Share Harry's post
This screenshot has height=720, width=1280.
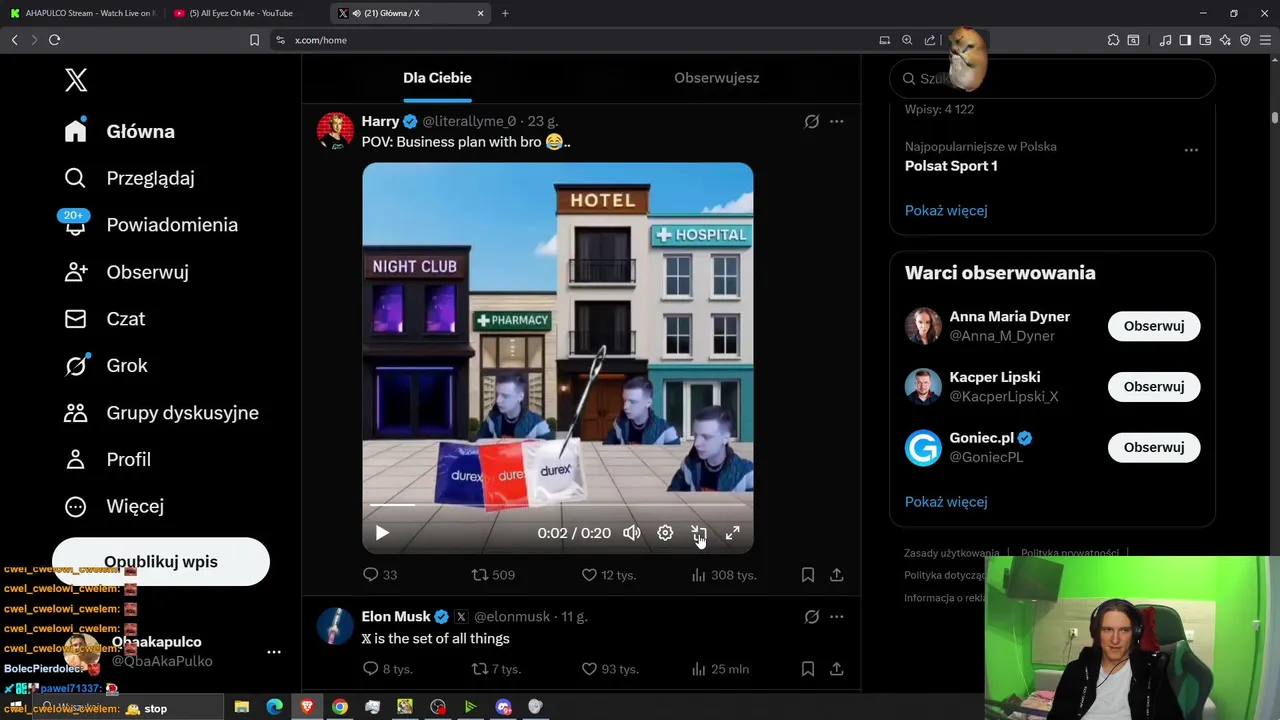click(x=837, y=575)
